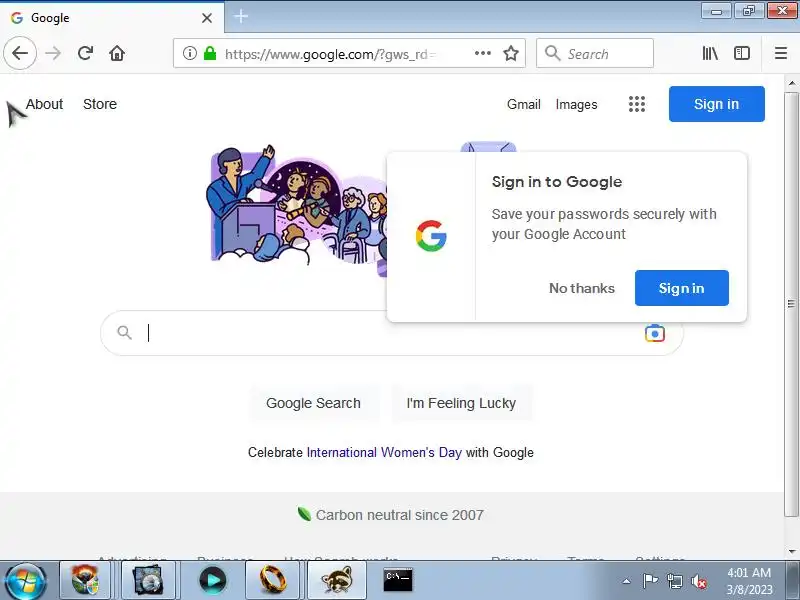Screen dimensions: 800x600
Task: Open the raccoon taskbar application
Action: pyautogui.click(x=337, y=581)
